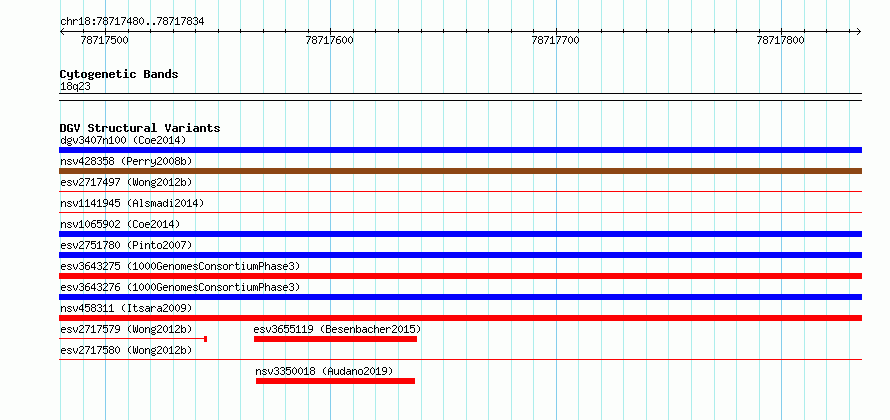Click ruler position 78717800
This screenshot has height=420, width=890.
(780, 40)
